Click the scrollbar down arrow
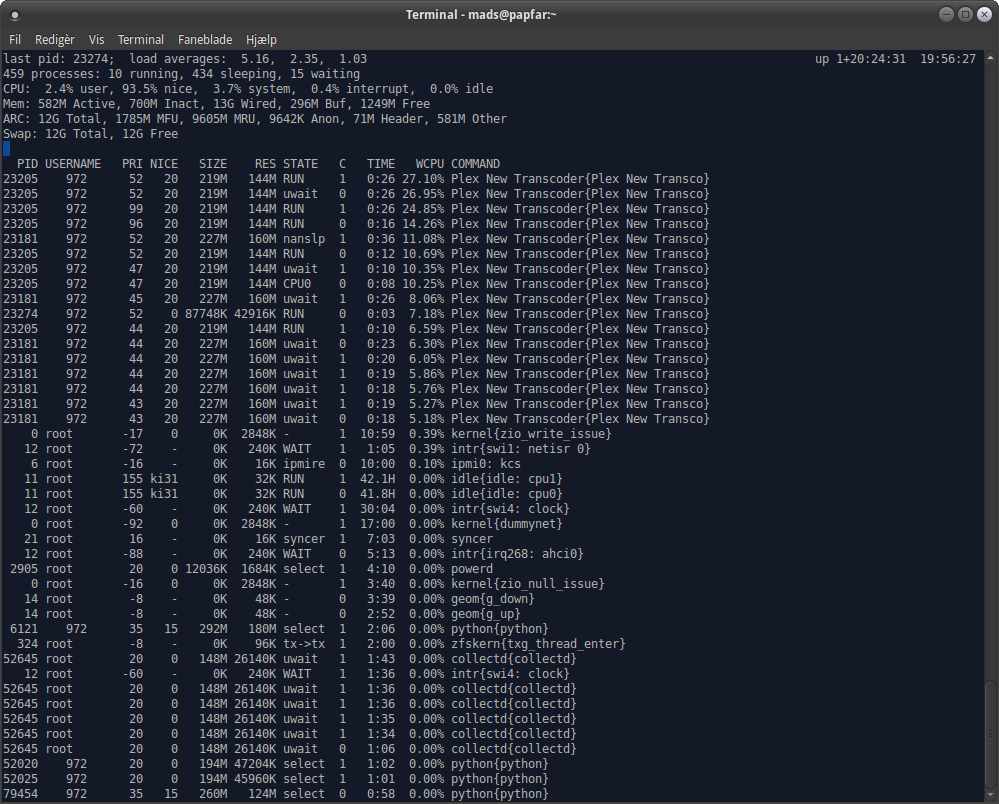The height and width of the screenshot is (804, 999). [990, 796]
